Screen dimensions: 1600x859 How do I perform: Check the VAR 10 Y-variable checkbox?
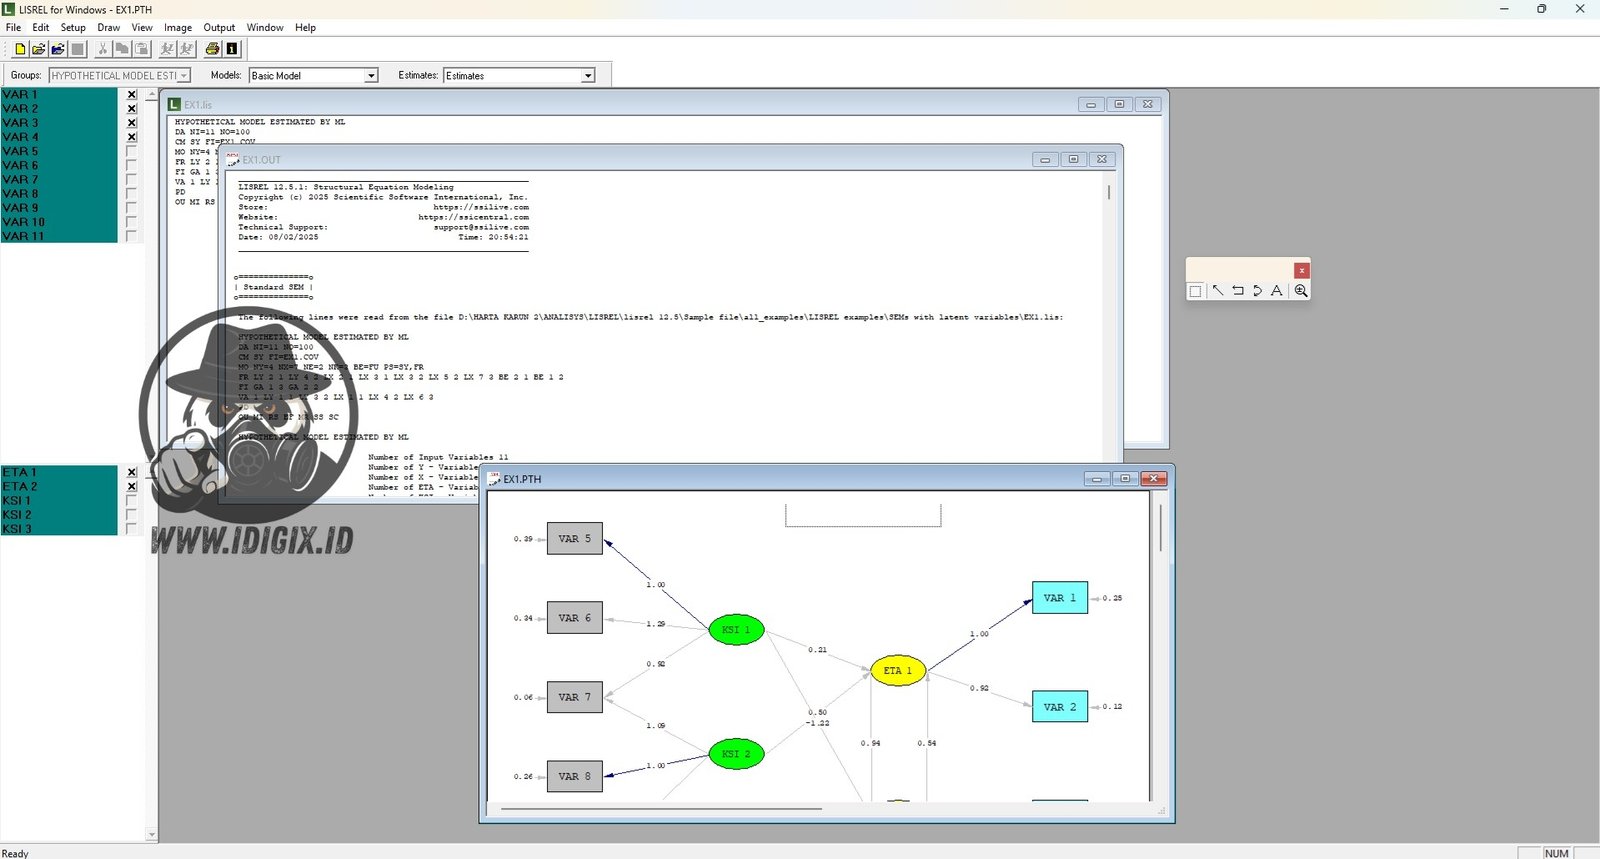coord(131,222)
